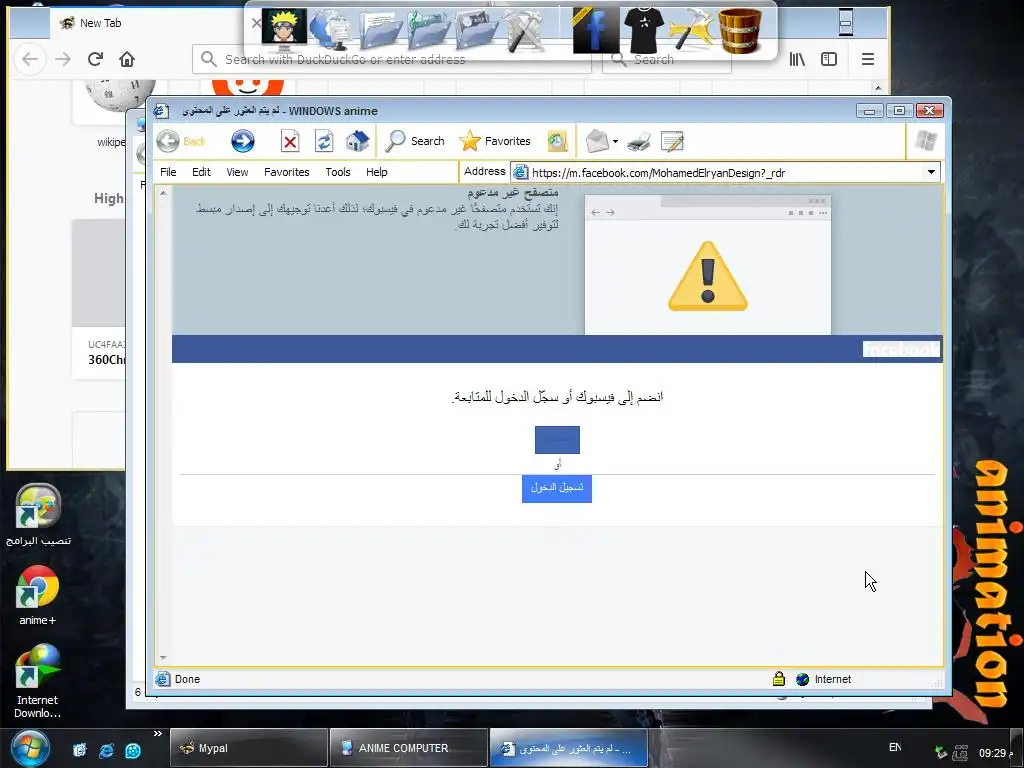Screen dimensions: 1024x768
Task: Open the pictures folder dock icon
Action: click(477, 31)
